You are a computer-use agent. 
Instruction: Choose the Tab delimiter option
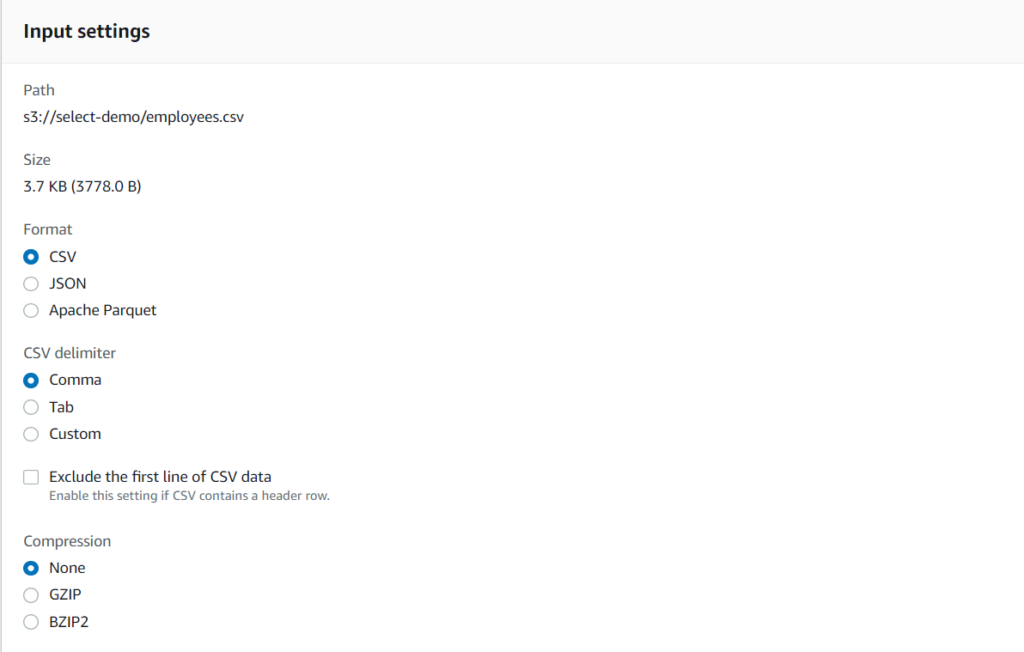[x=31, y=407]
